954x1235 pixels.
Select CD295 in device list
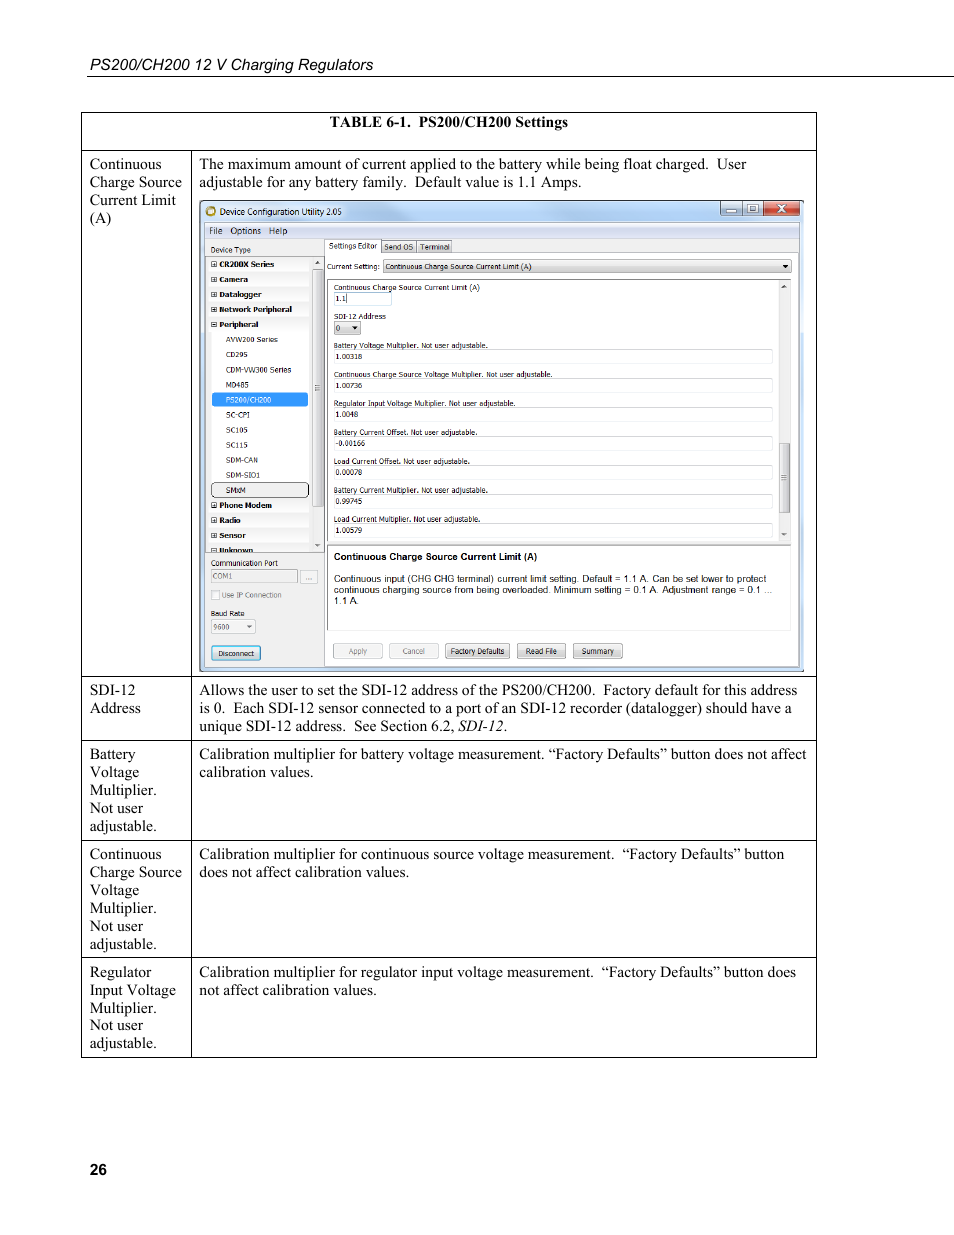point(237,355)
